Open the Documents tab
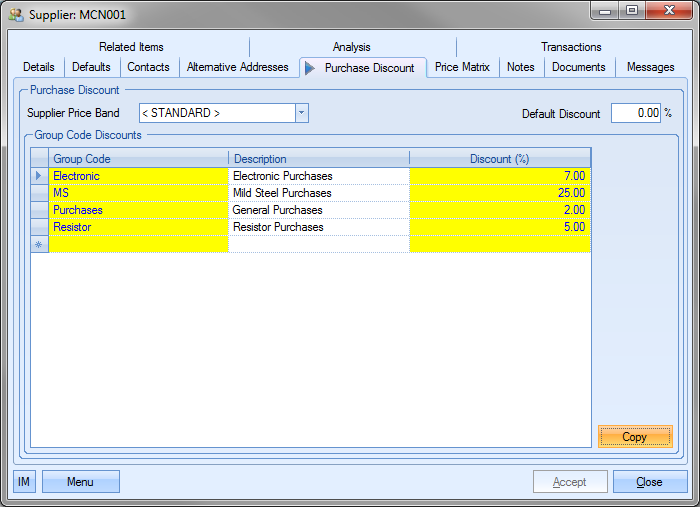700x507 pixels. (x=579, y=67)
